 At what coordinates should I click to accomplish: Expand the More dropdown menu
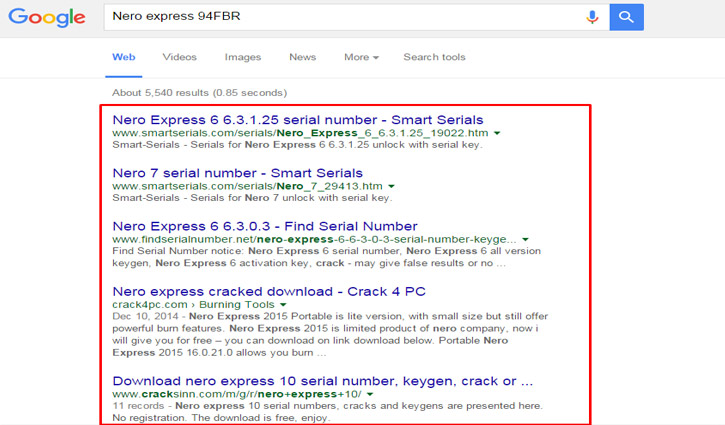tap(361, 57)
